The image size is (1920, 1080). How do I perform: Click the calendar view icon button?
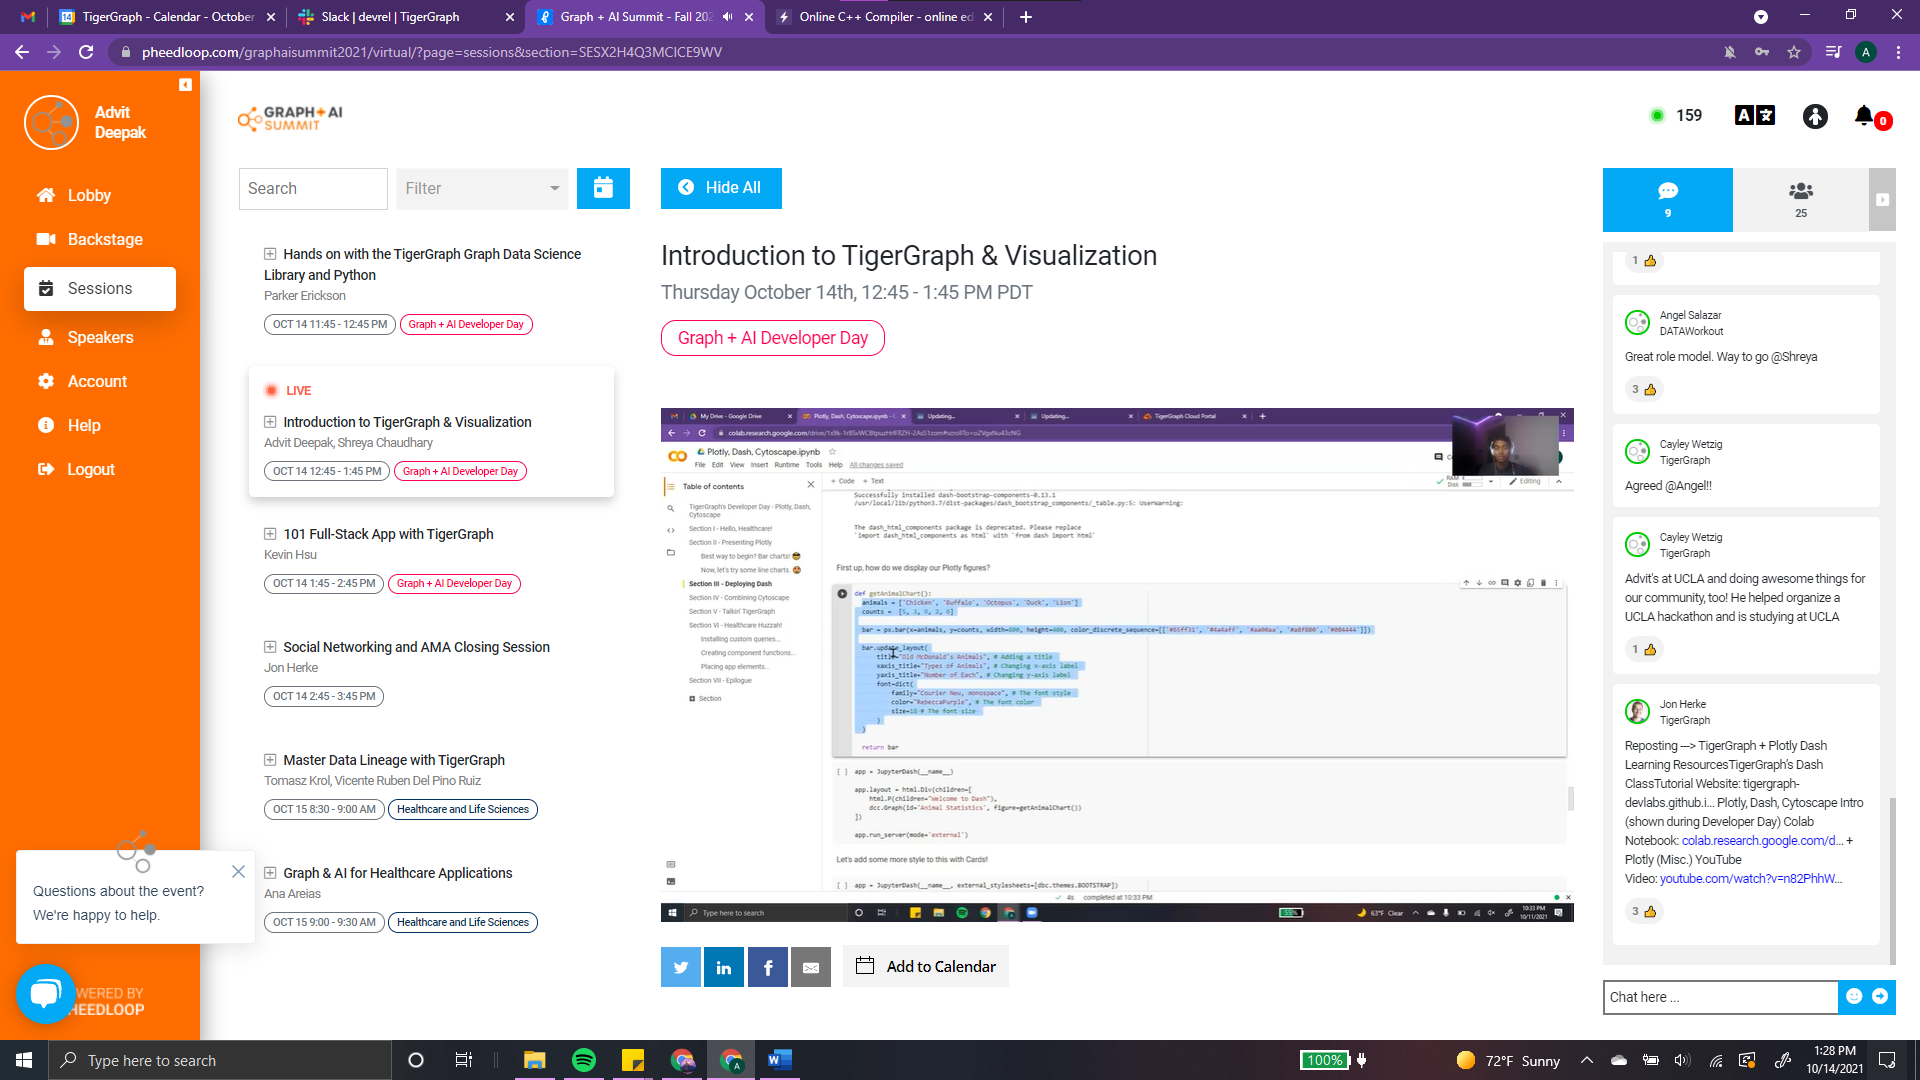click(x=603, y=188)
